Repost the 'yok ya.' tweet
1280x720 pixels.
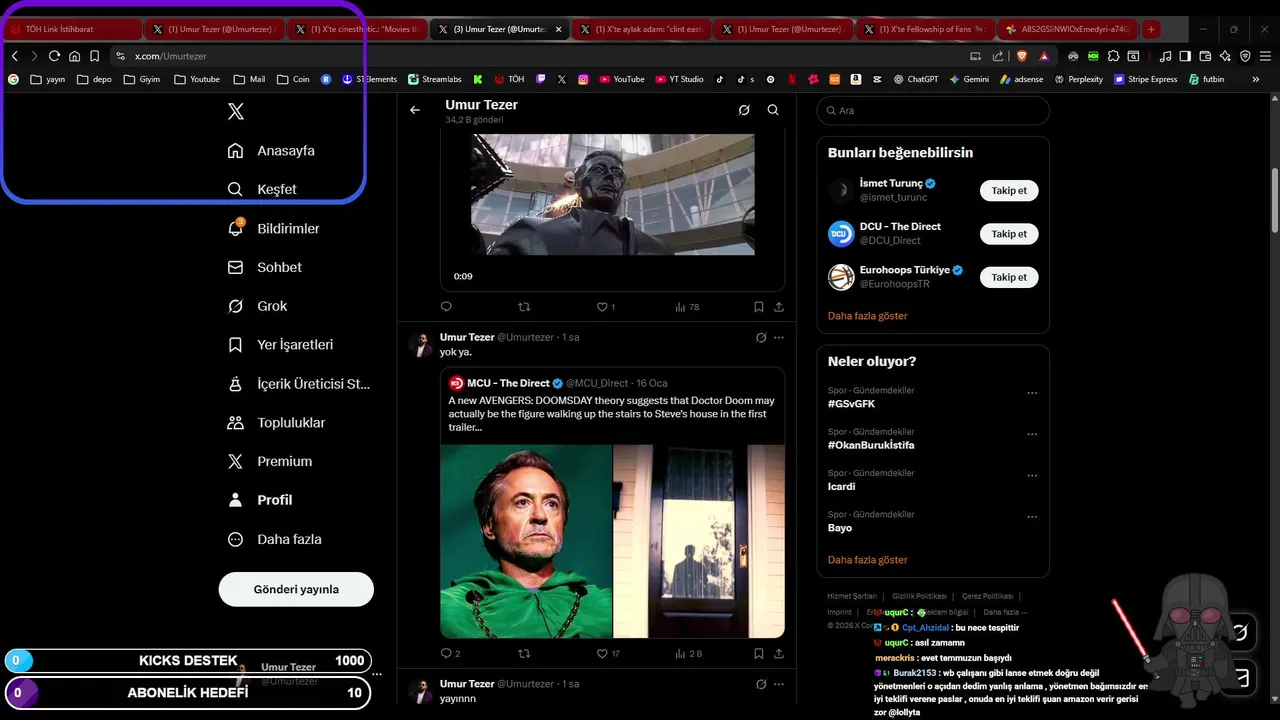pyautogui.click(x=524, y=653)
